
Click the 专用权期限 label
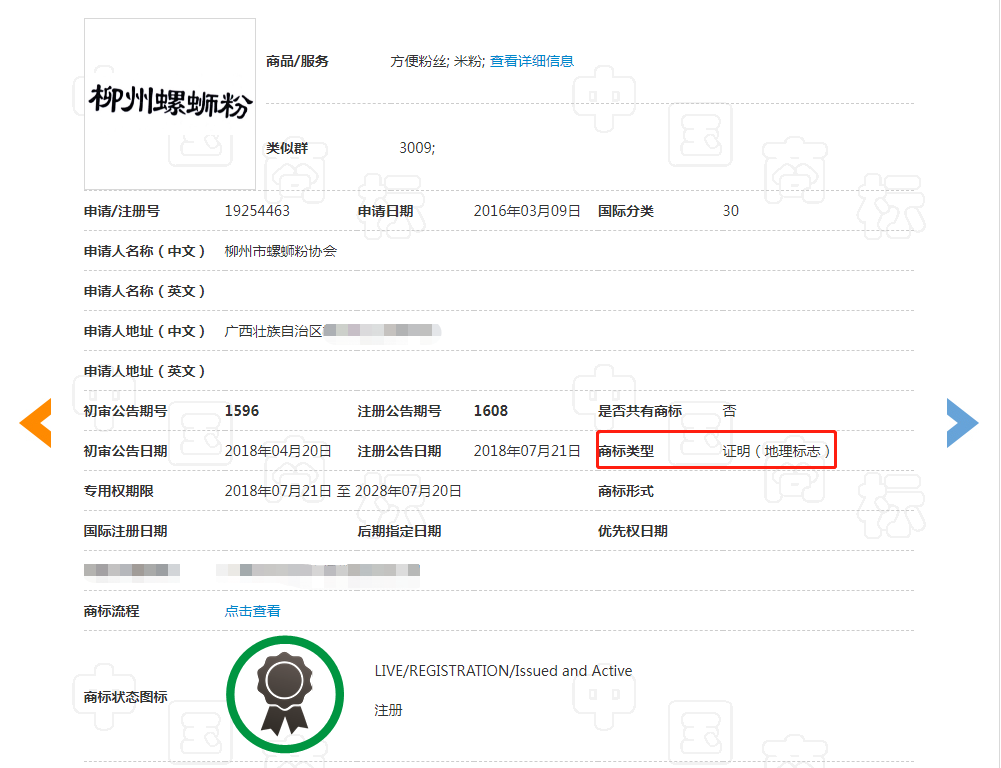pyautogui.click(x=119, y=491)
